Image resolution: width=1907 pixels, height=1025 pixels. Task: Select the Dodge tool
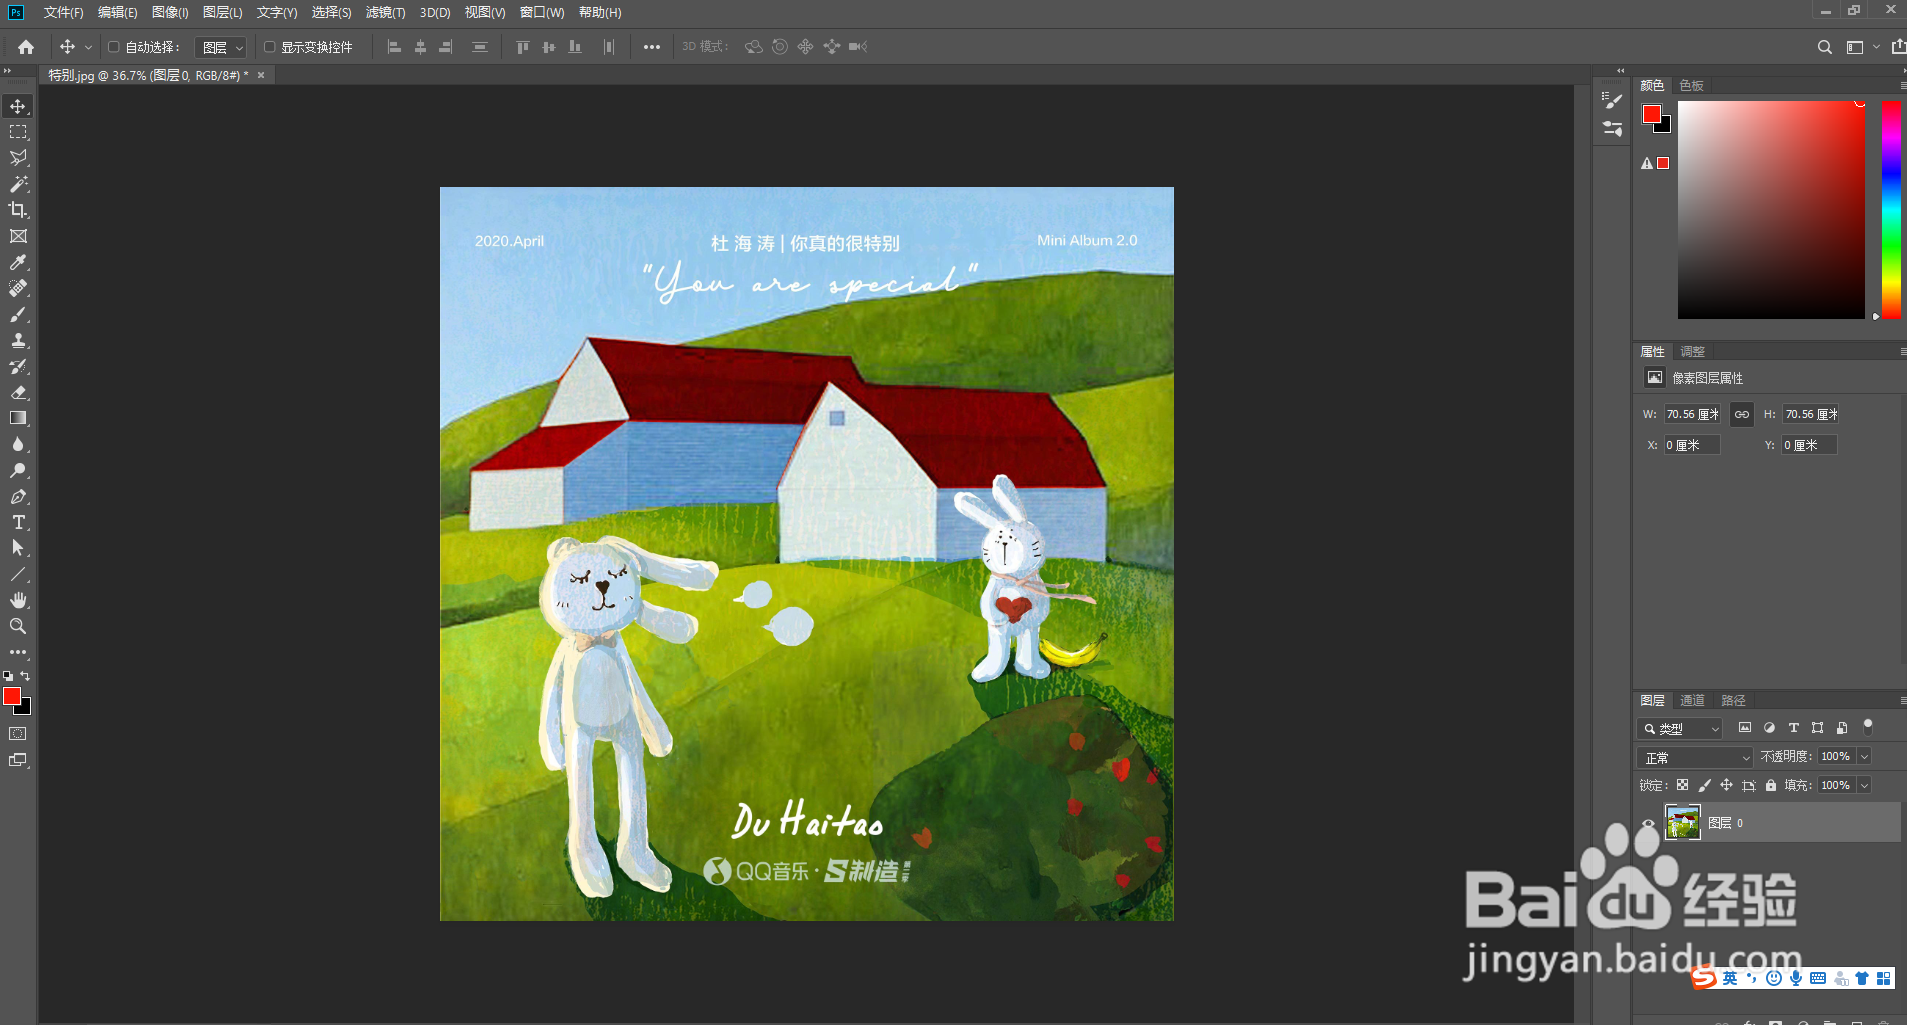[x=18, y=470]
